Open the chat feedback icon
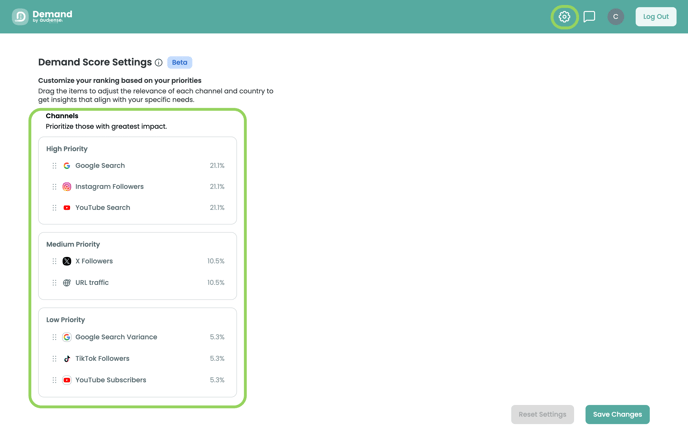Screen dimensions: 688x447 click(589, 17)
